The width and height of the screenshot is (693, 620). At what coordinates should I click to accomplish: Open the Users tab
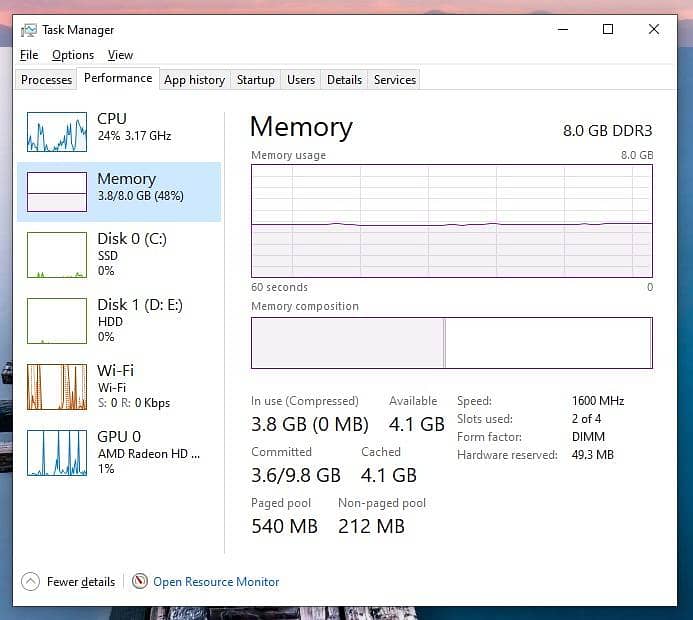click(x=301, y=80)
